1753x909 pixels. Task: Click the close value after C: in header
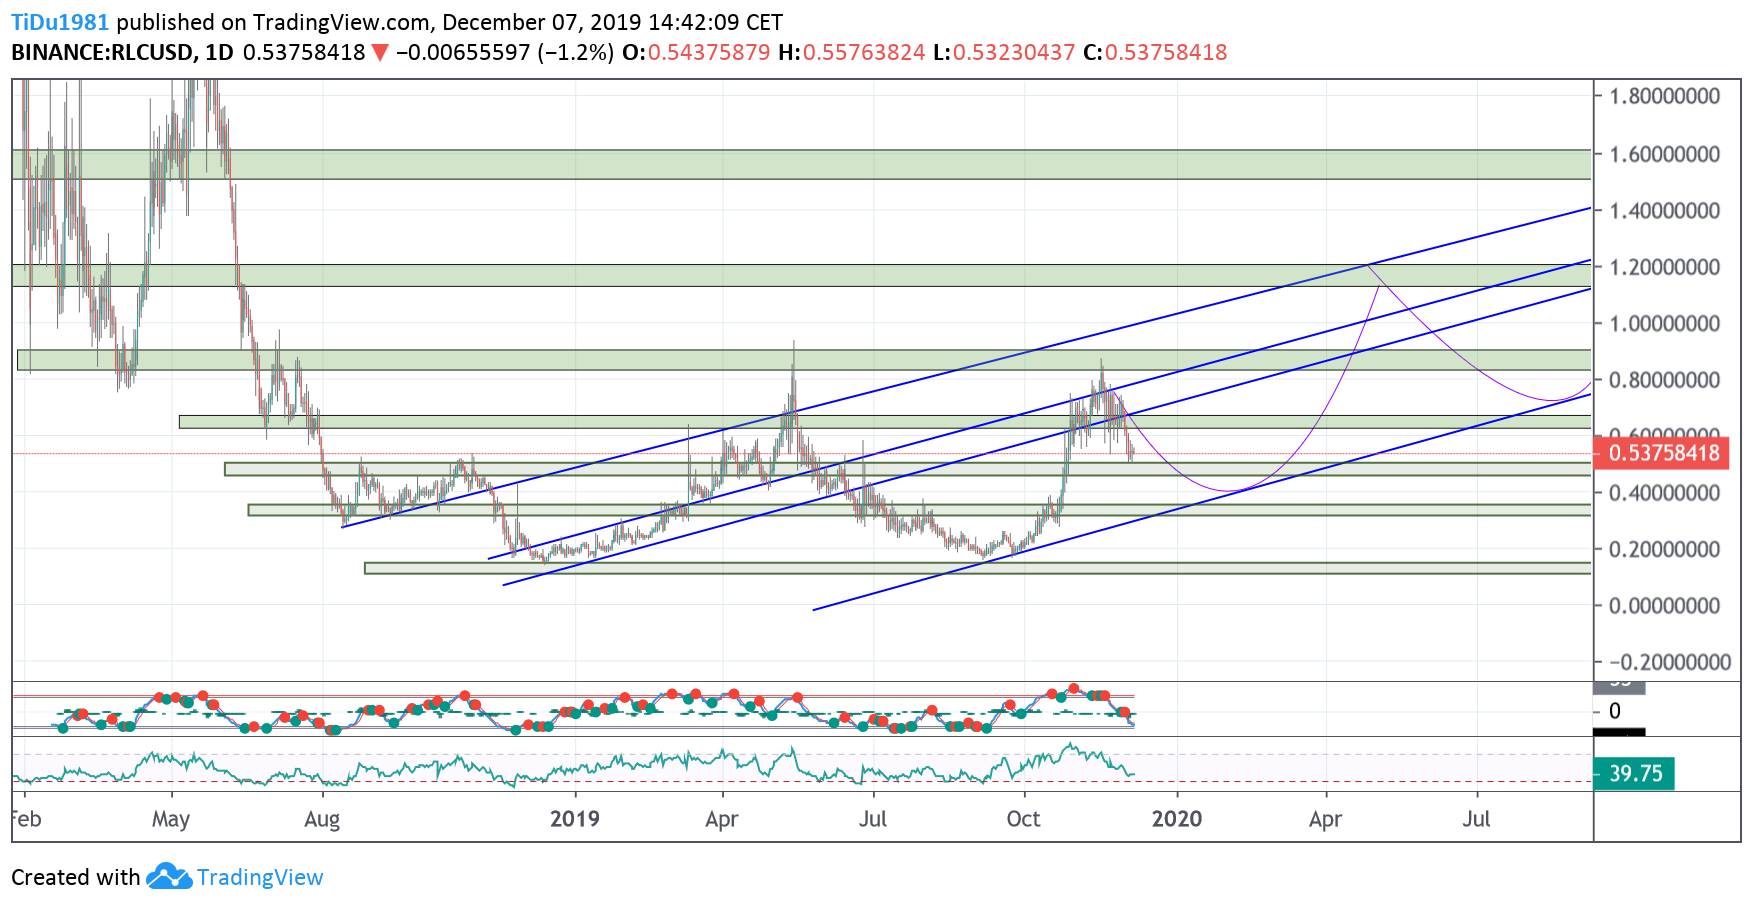point(1166,52)
